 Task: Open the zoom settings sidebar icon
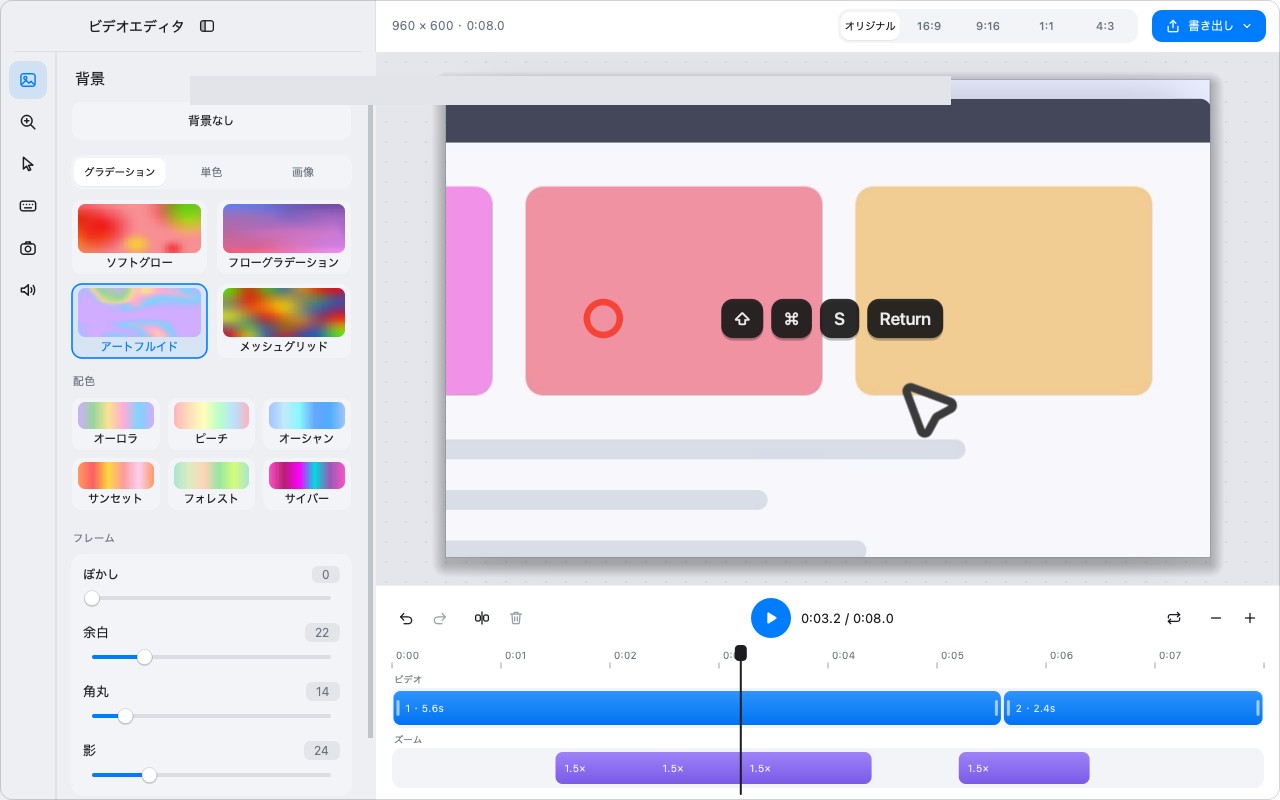(x=28, y=122)
